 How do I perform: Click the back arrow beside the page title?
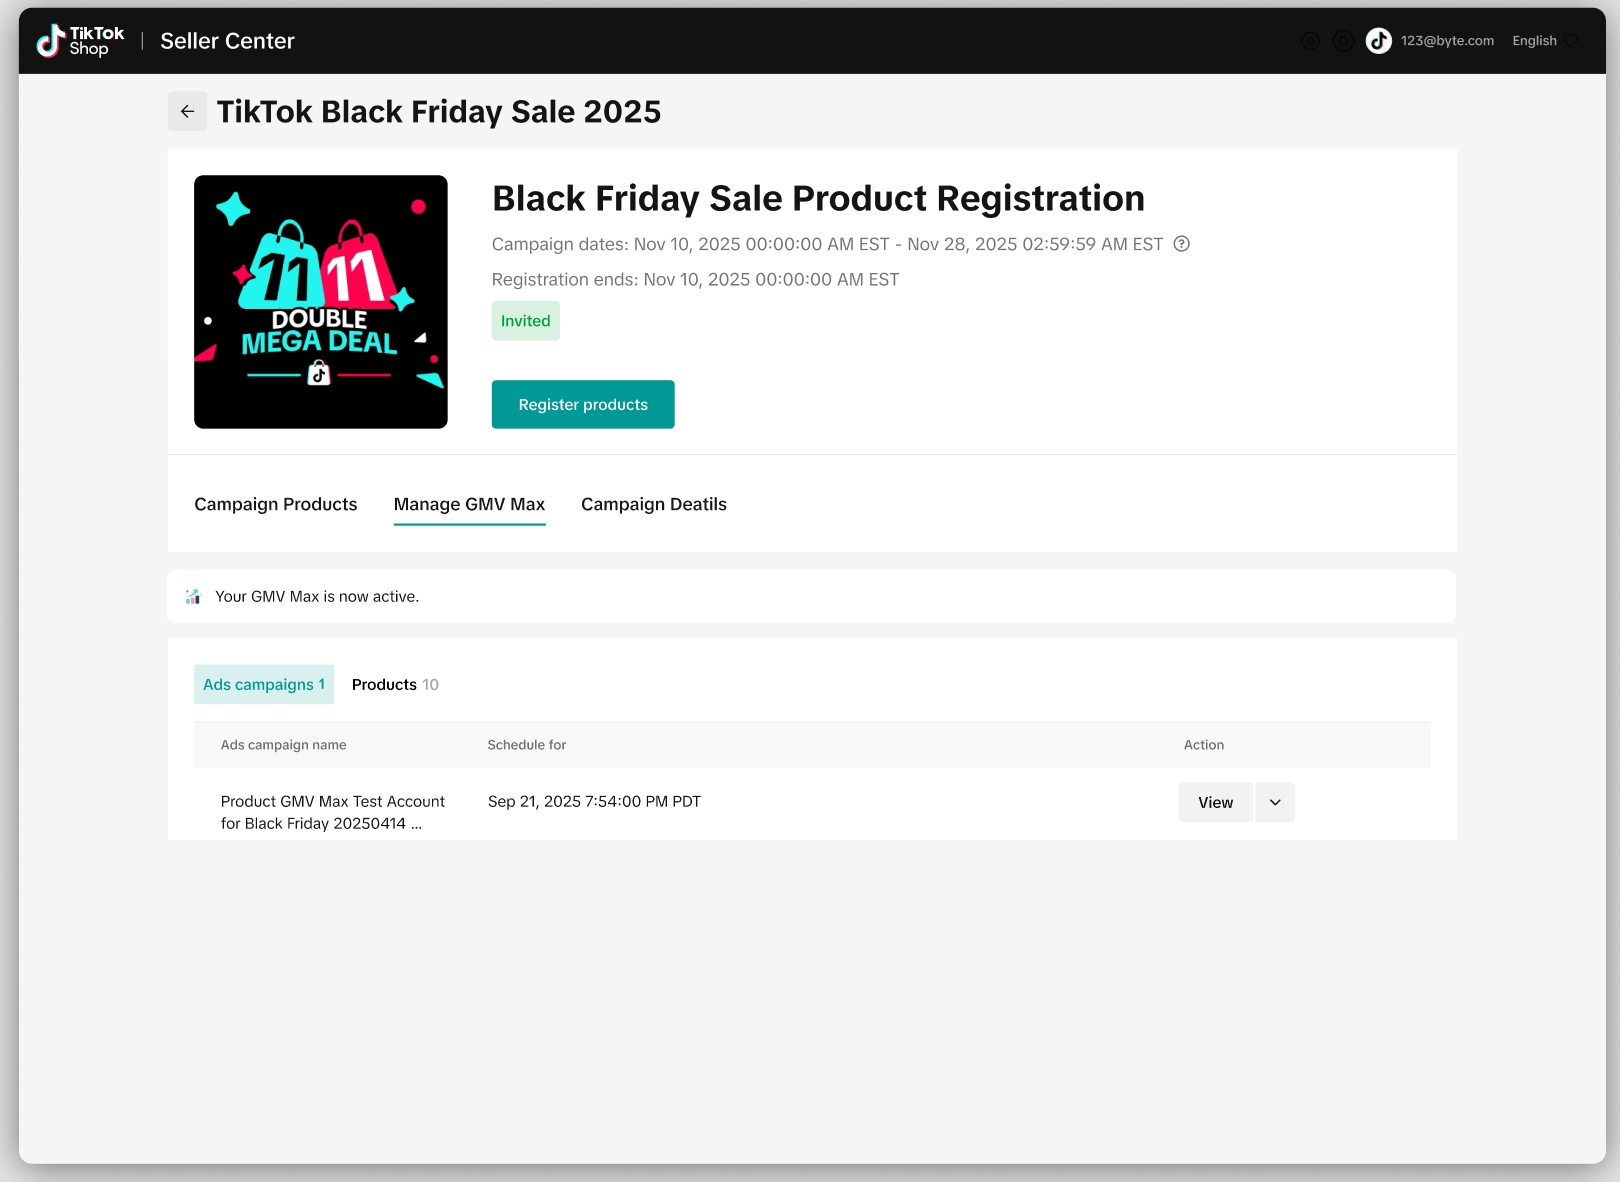187,112
